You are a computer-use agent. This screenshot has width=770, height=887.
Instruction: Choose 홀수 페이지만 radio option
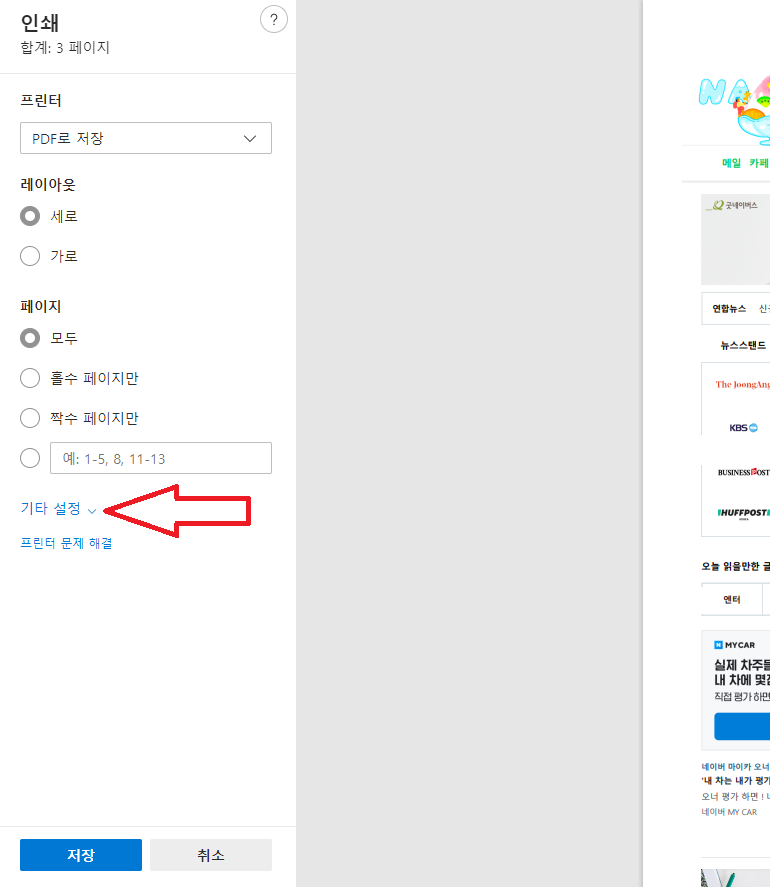tap(30, 378)
